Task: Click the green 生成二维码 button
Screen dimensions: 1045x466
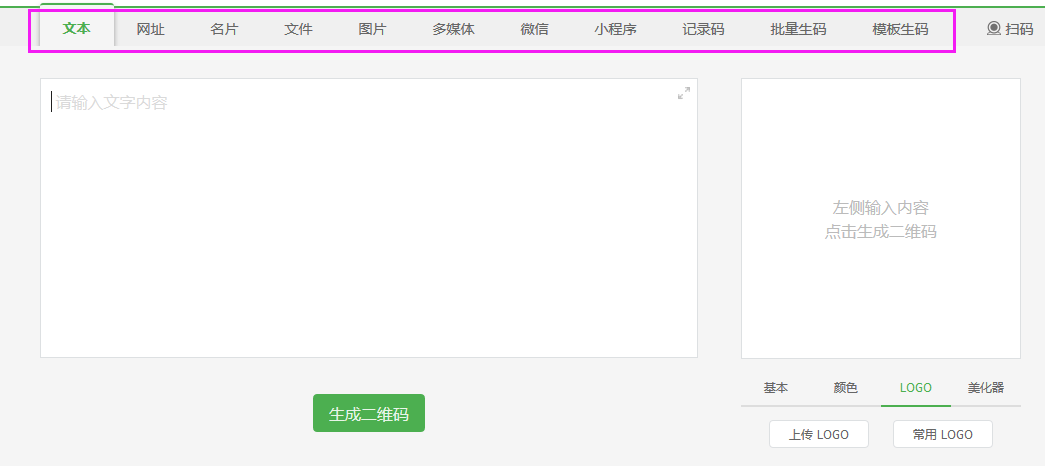Action: [369, 414]
